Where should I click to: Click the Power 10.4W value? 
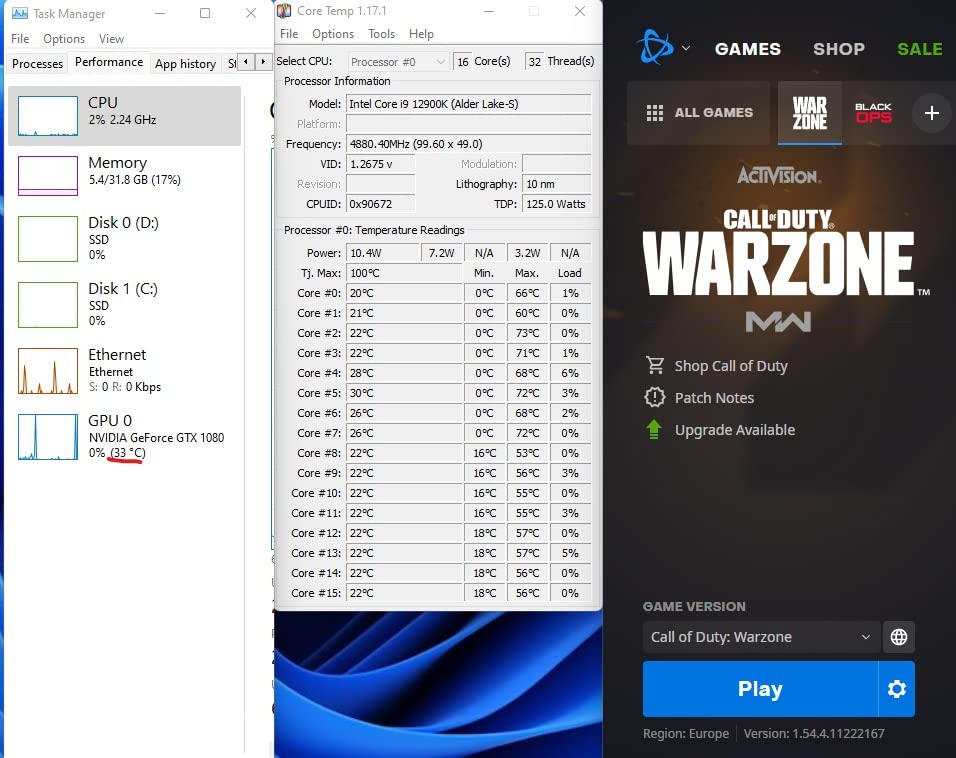[383, 252]
